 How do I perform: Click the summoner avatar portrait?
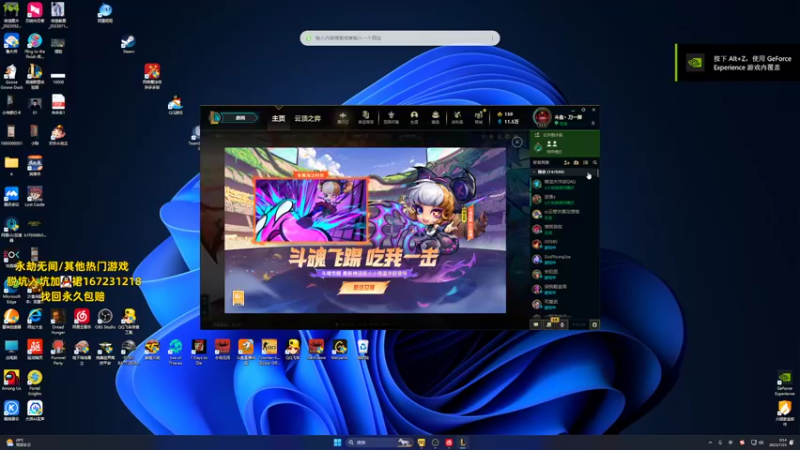(x=542, y=117)
